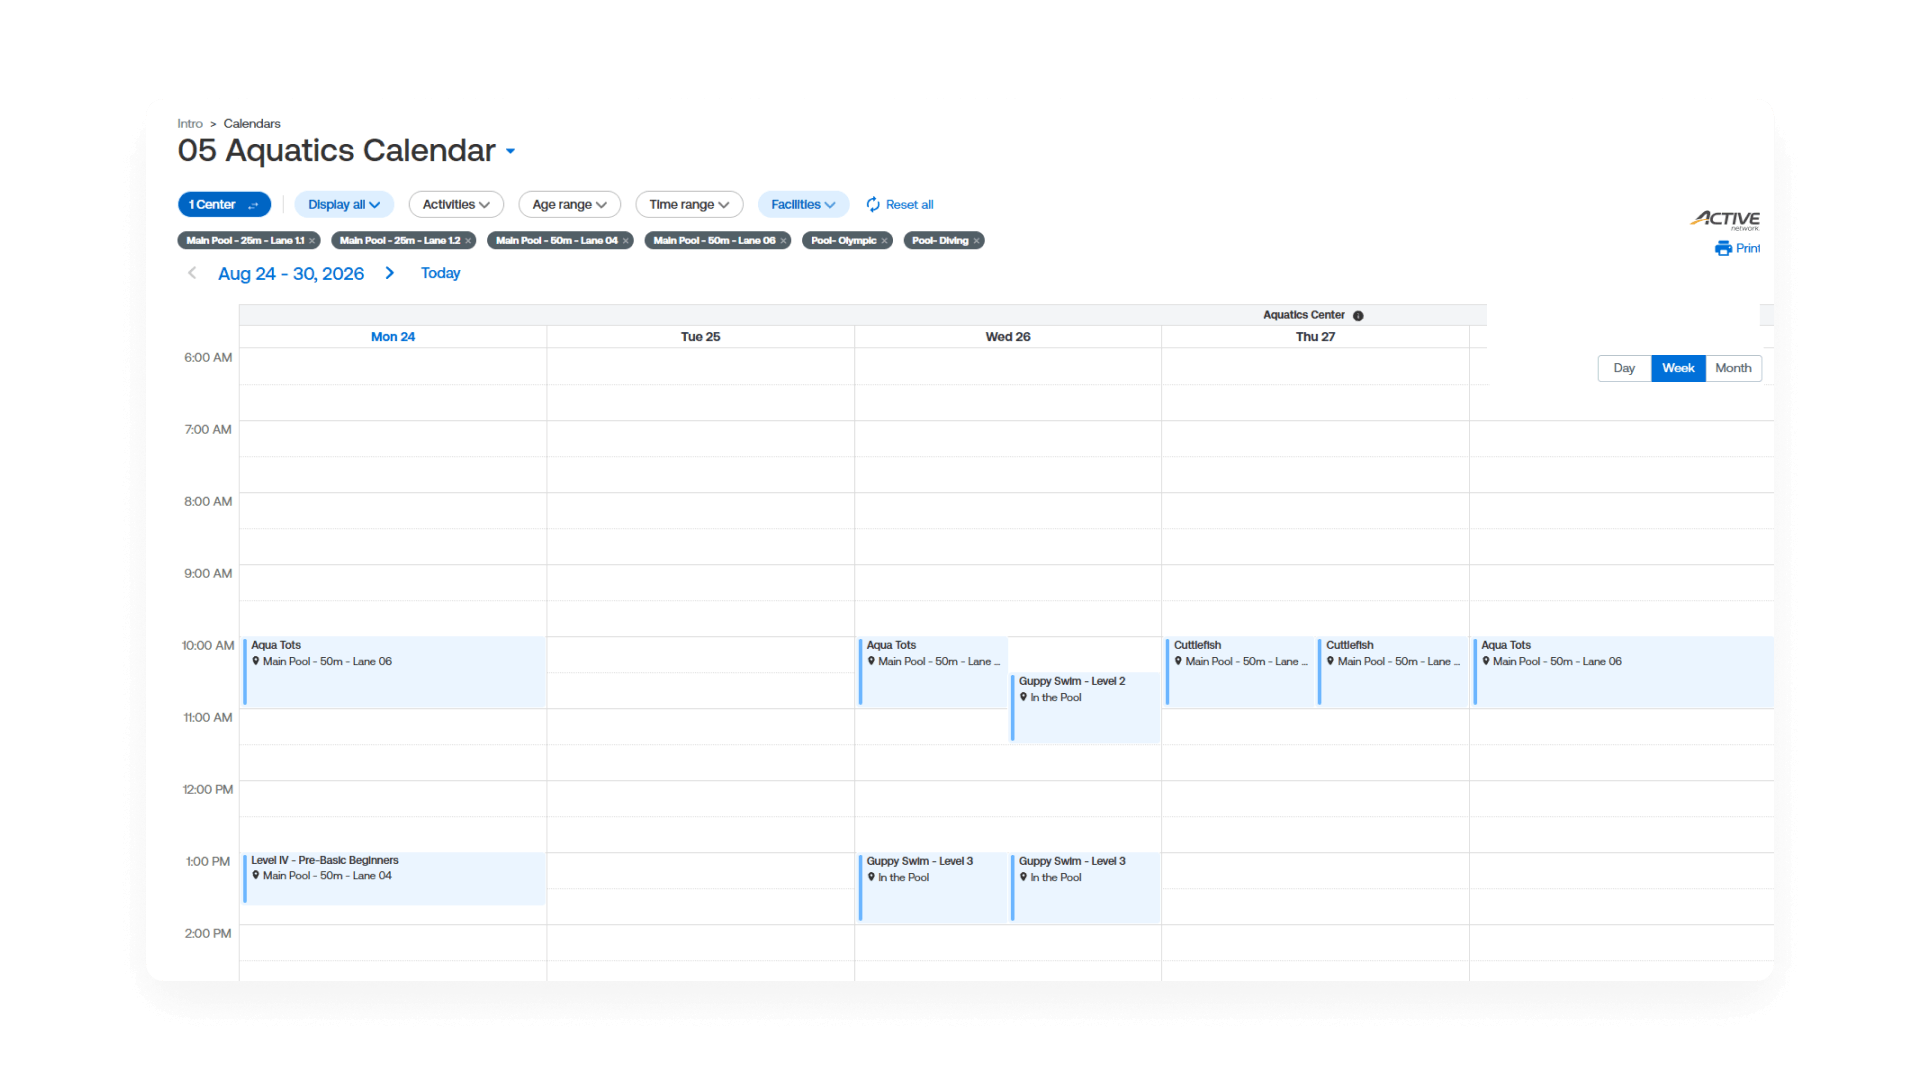Open first Thursday Cuttlefish event

pos(1240,672)
